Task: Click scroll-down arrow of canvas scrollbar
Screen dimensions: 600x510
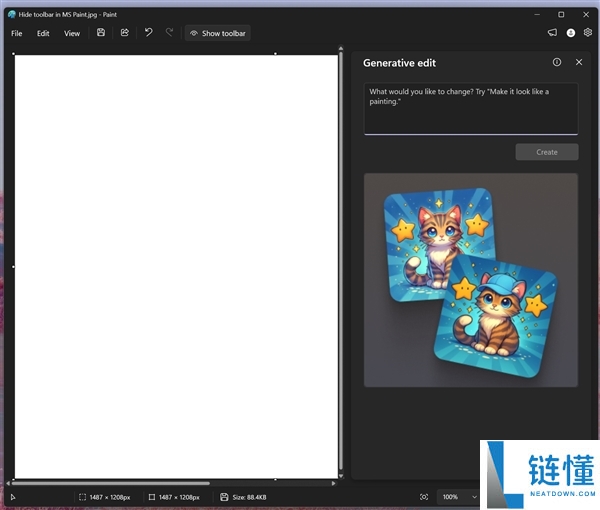Action: click(341, 476)
